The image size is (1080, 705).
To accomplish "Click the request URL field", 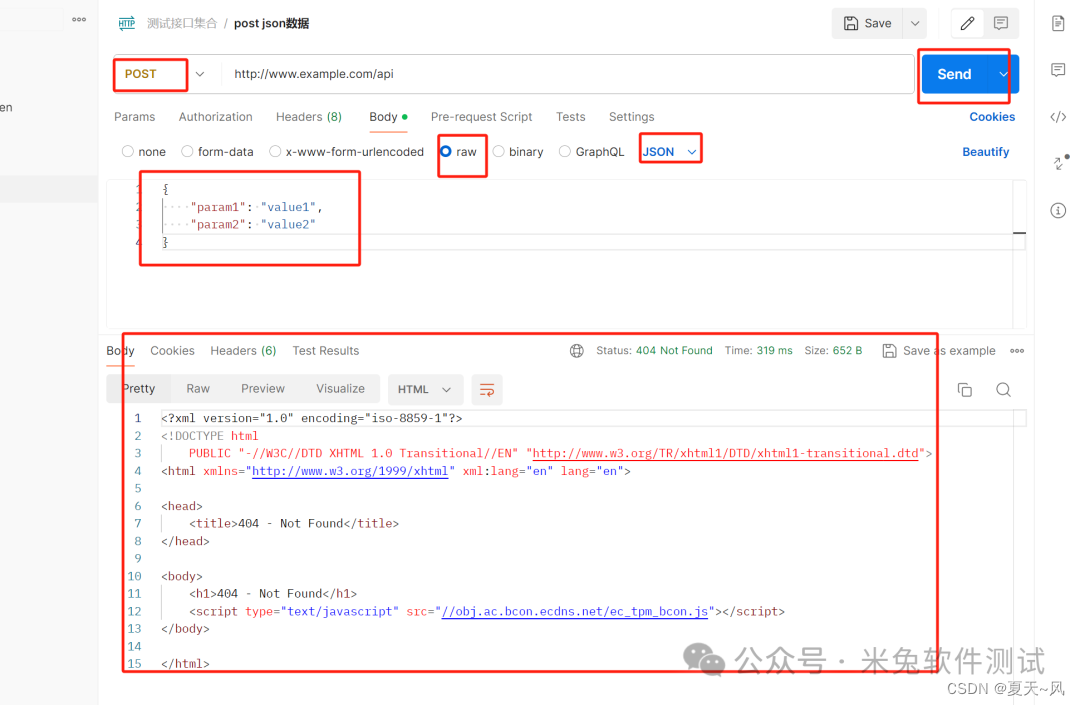I will coord(568,74).
